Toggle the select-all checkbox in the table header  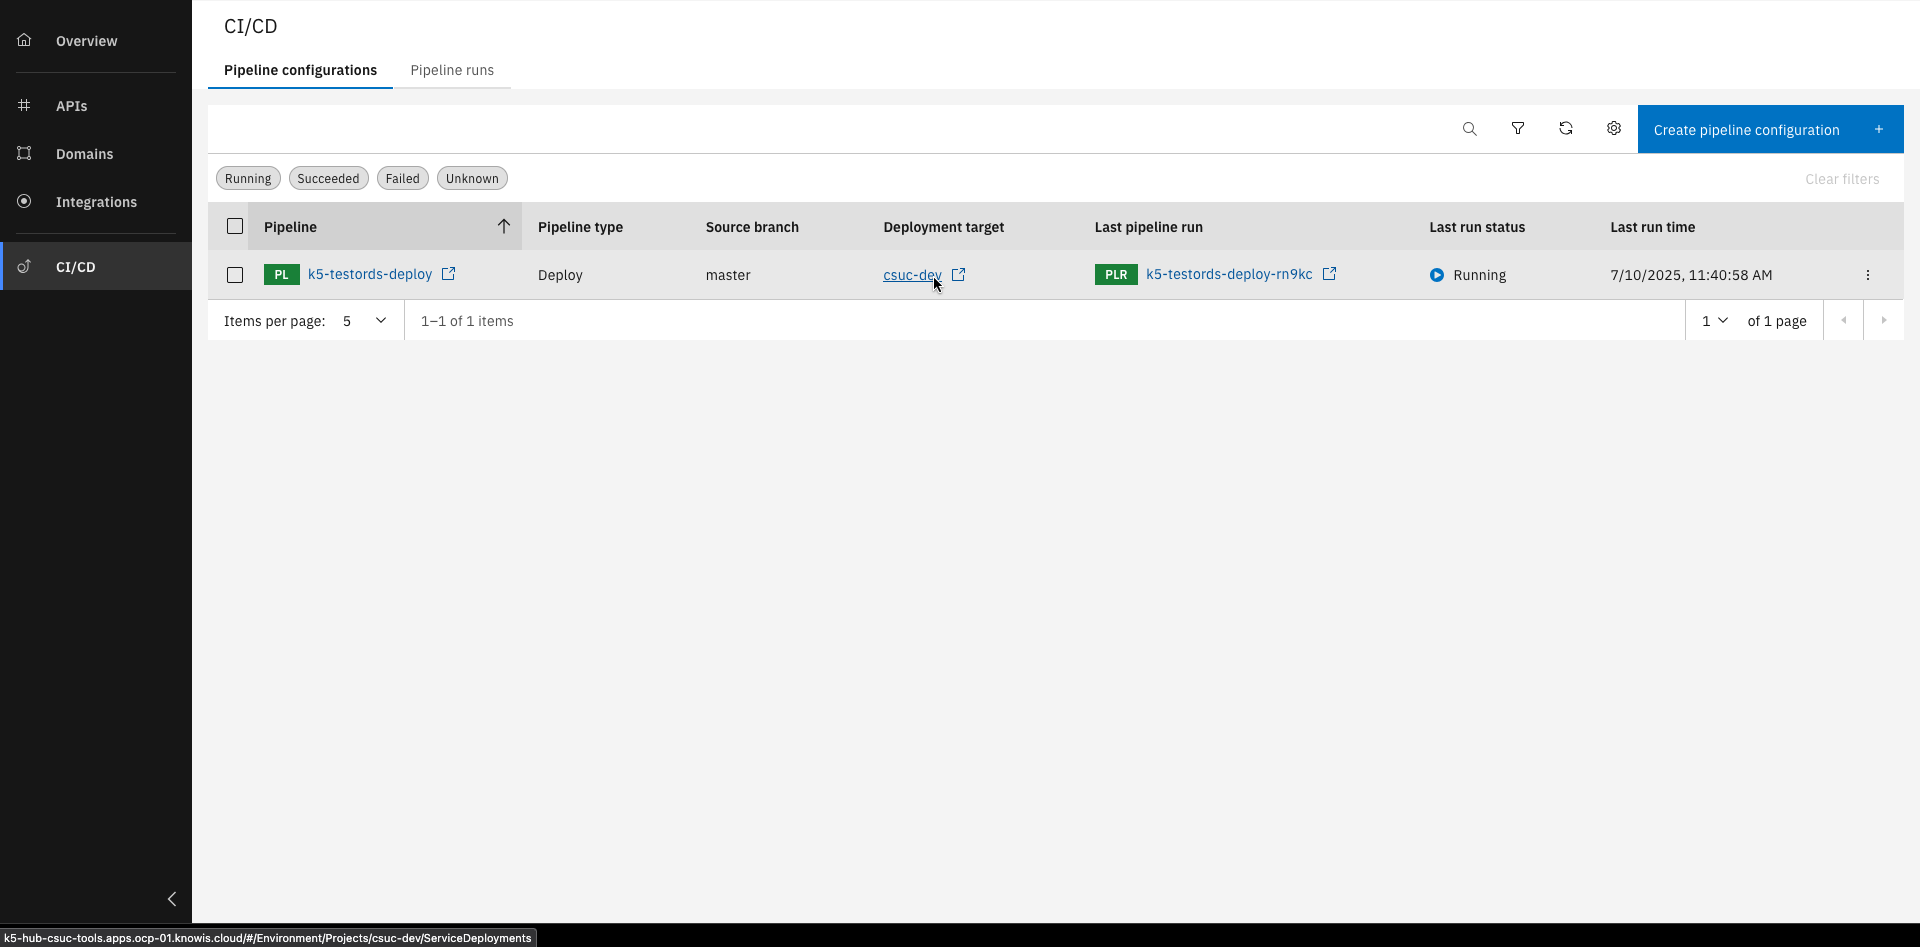point(234,226)
